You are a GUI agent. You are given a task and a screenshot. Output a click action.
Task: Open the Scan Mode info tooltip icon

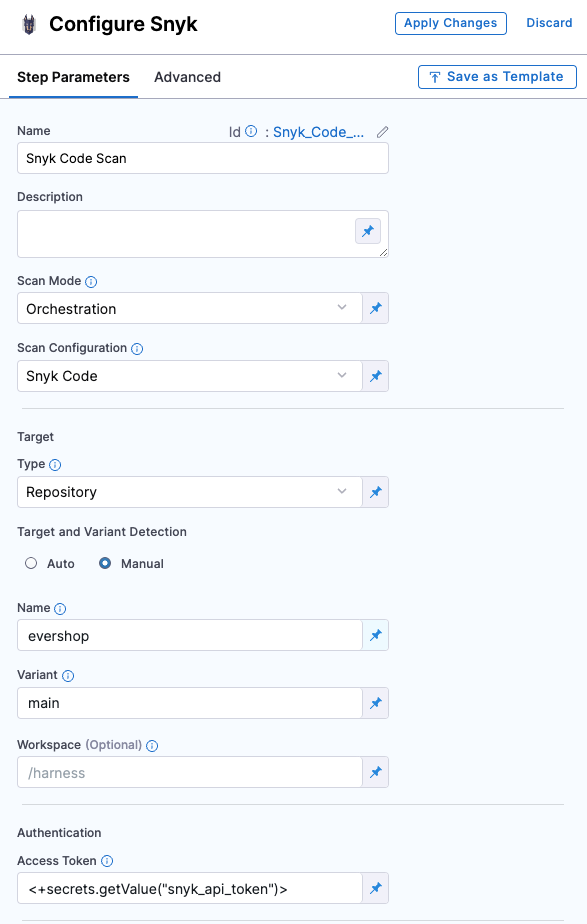tap(91, 282)
